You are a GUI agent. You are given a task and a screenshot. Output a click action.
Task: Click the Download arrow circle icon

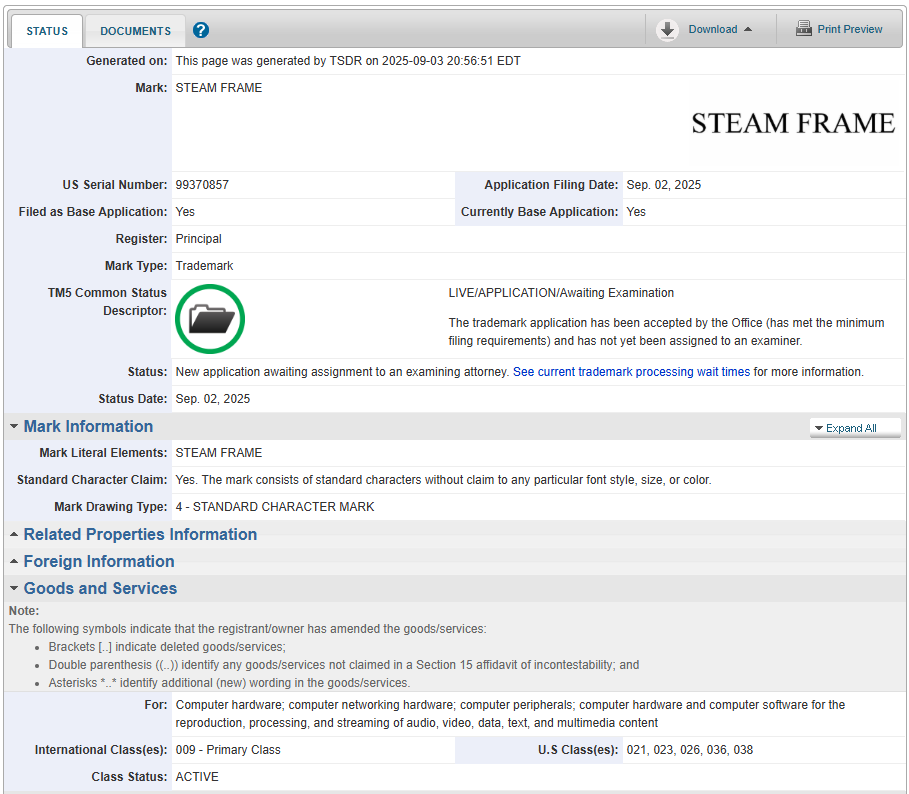(x=667, y=30)
